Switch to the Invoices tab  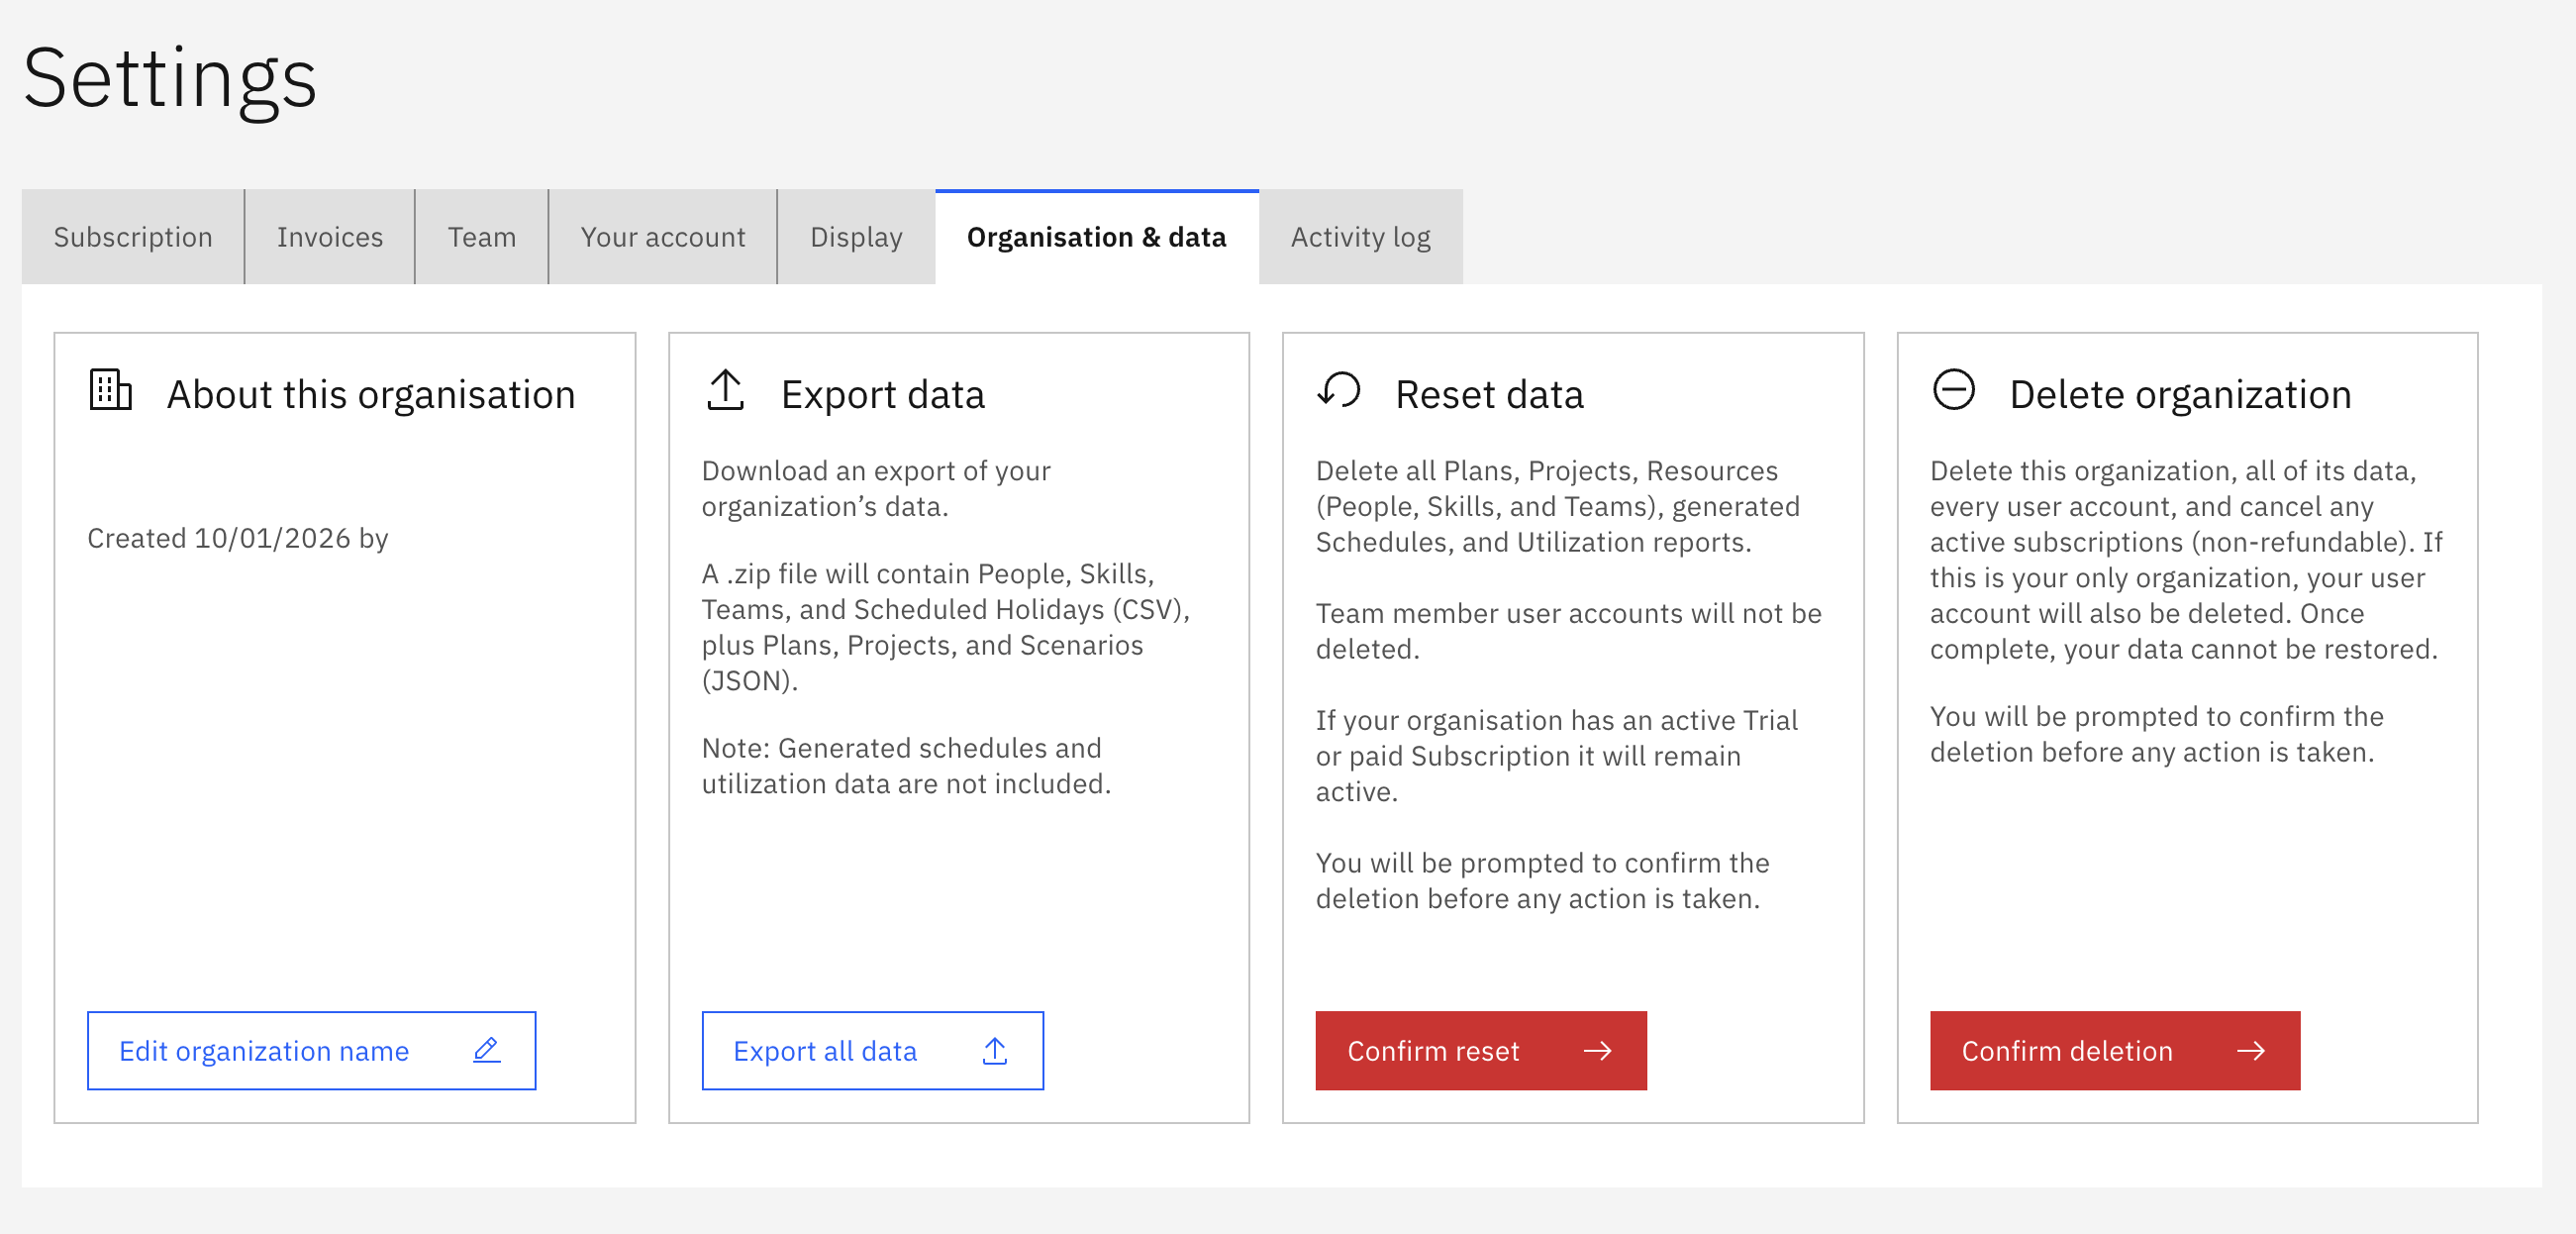click(x=330, y=237)
